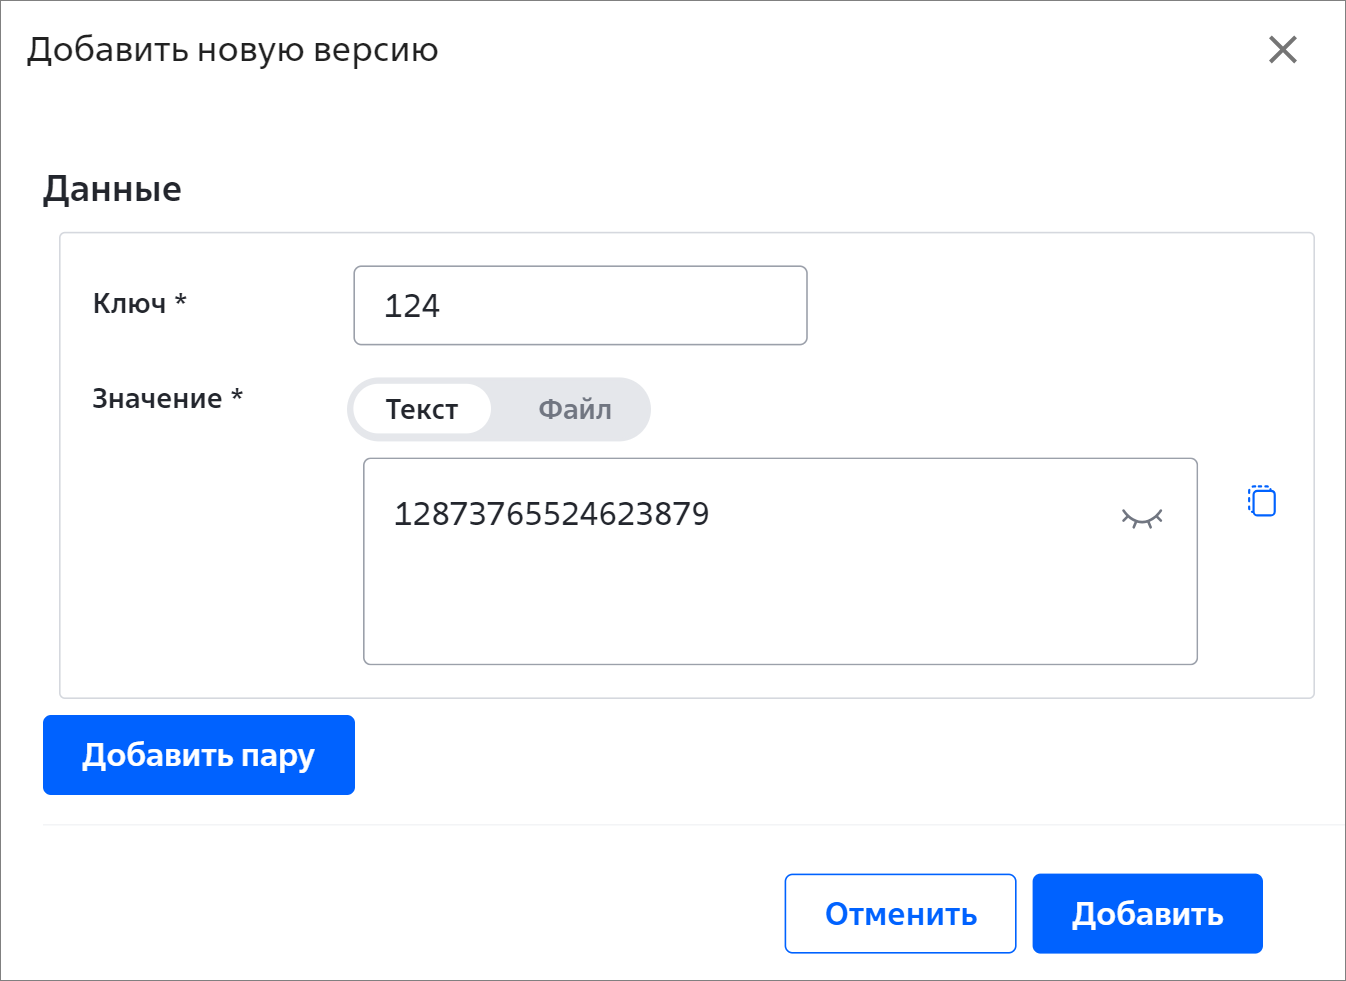Place cursor on value 12873765524623879
This screenshot has width=1346, height=981.
pyautogui.click(x=551, y=514)
